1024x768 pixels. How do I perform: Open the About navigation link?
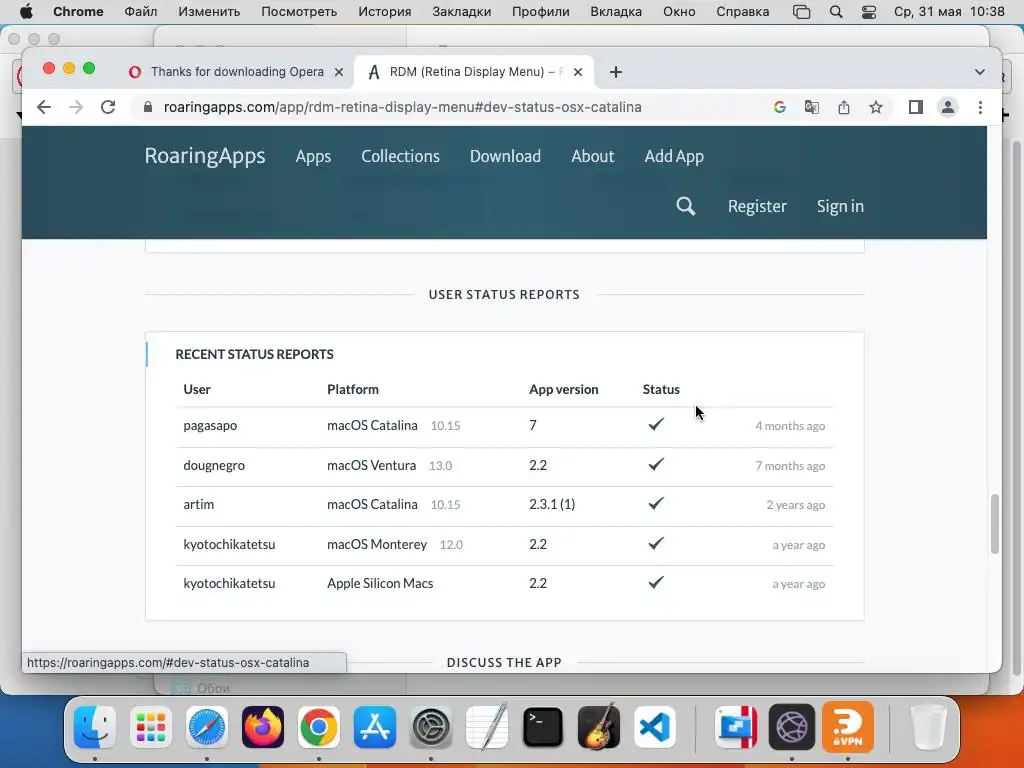click(593, 157)
